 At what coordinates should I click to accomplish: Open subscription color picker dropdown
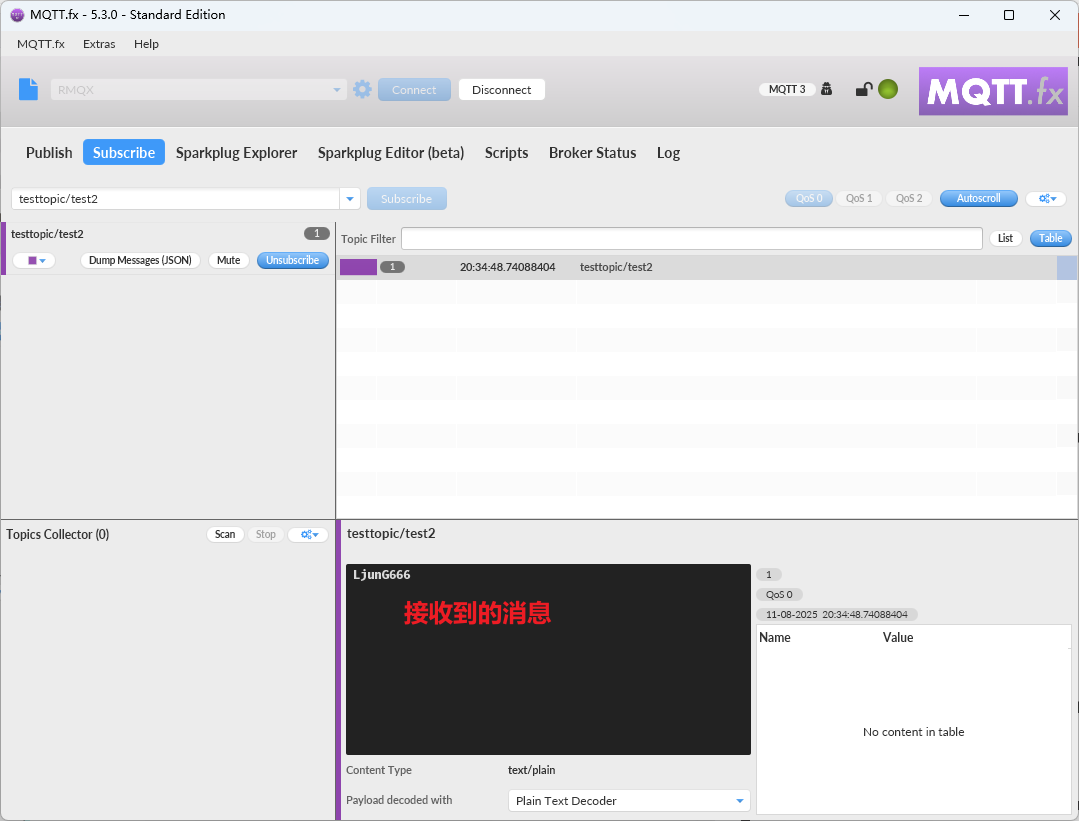[34, 260]
